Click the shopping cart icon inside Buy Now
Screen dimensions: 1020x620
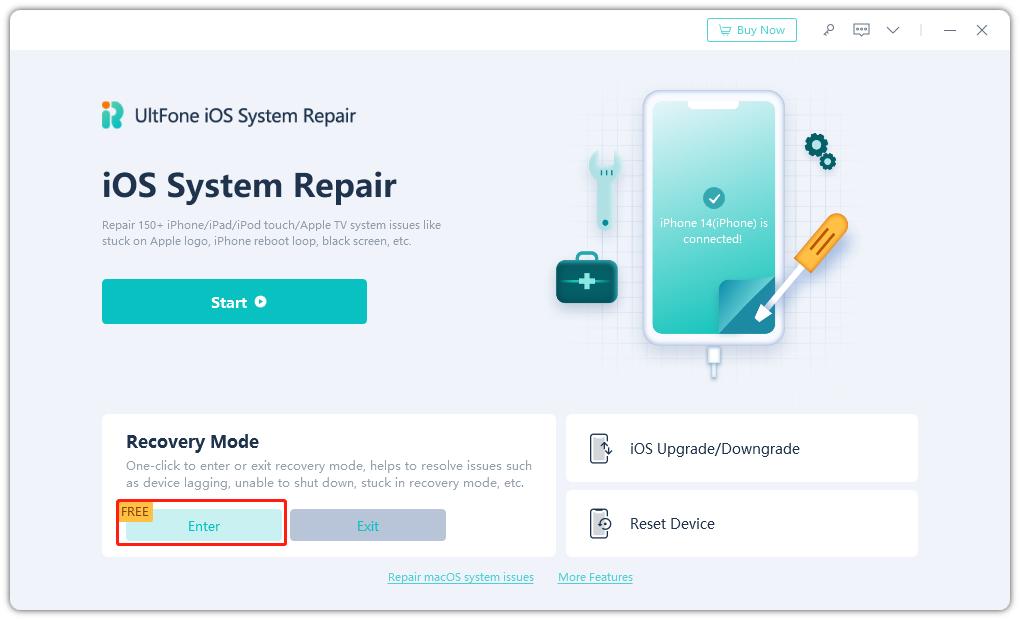(727, 30)
